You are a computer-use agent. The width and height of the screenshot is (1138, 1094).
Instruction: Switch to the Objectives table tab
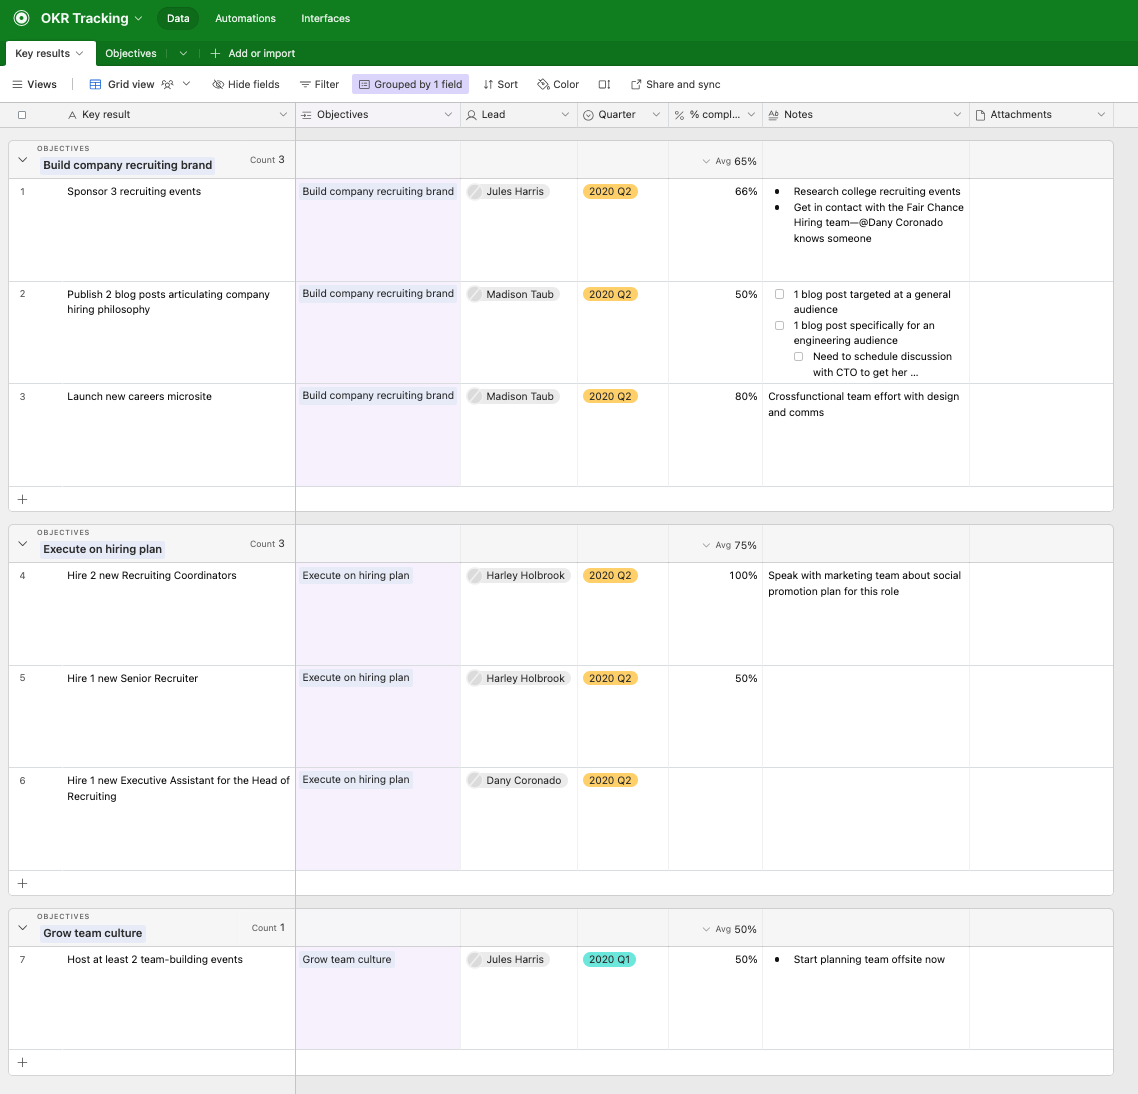(x=131, y=54)
